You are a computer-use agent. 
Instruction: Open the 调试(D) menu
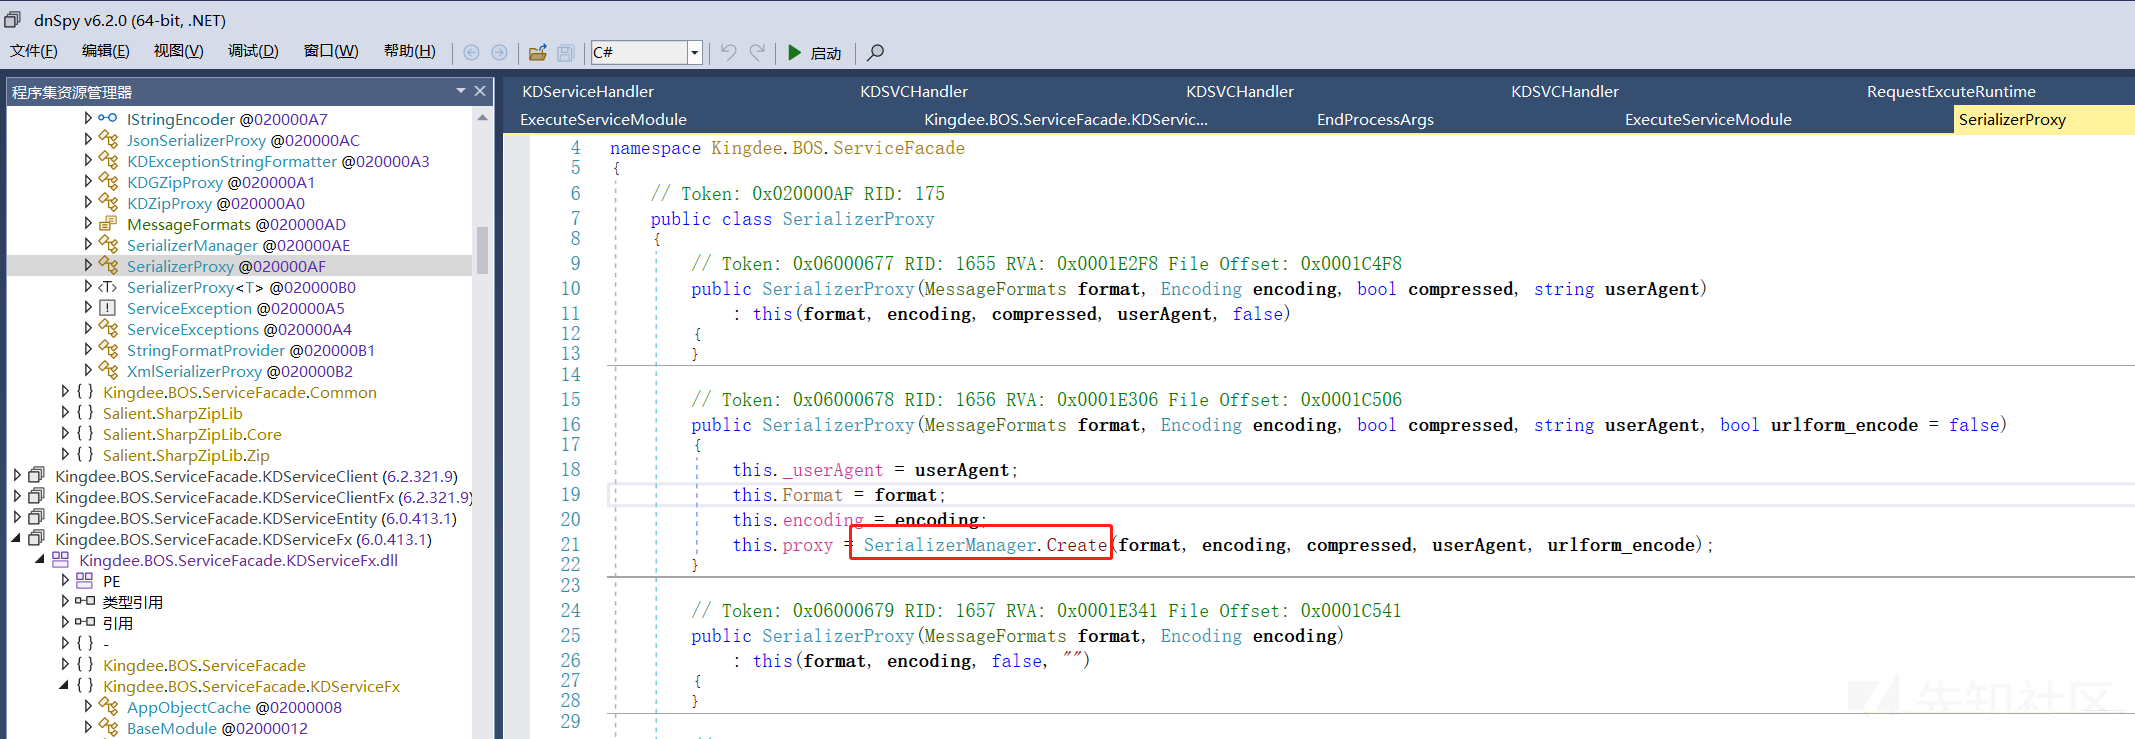click(x=253, y=51)
